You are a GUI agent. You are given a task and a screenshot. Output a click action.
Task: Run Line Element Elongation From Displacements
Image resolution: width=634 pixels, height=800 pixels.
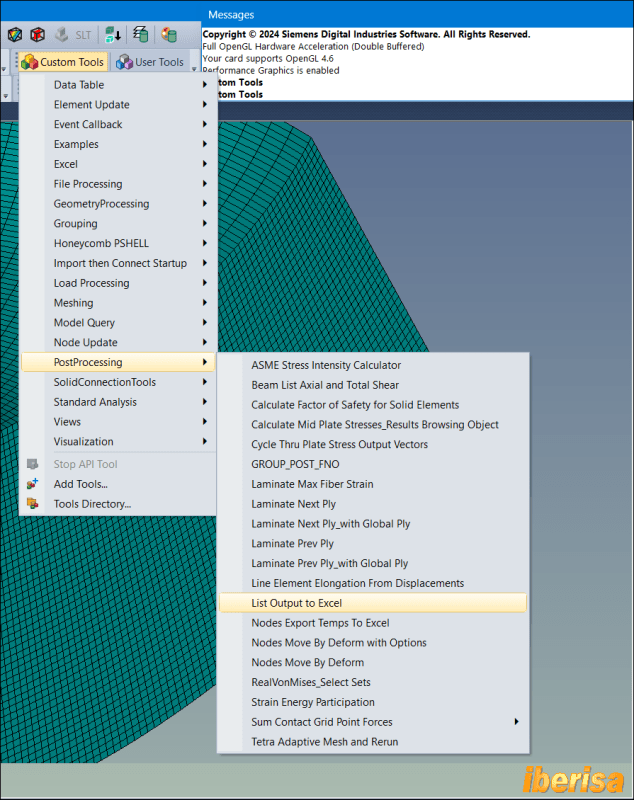point(373,583)
